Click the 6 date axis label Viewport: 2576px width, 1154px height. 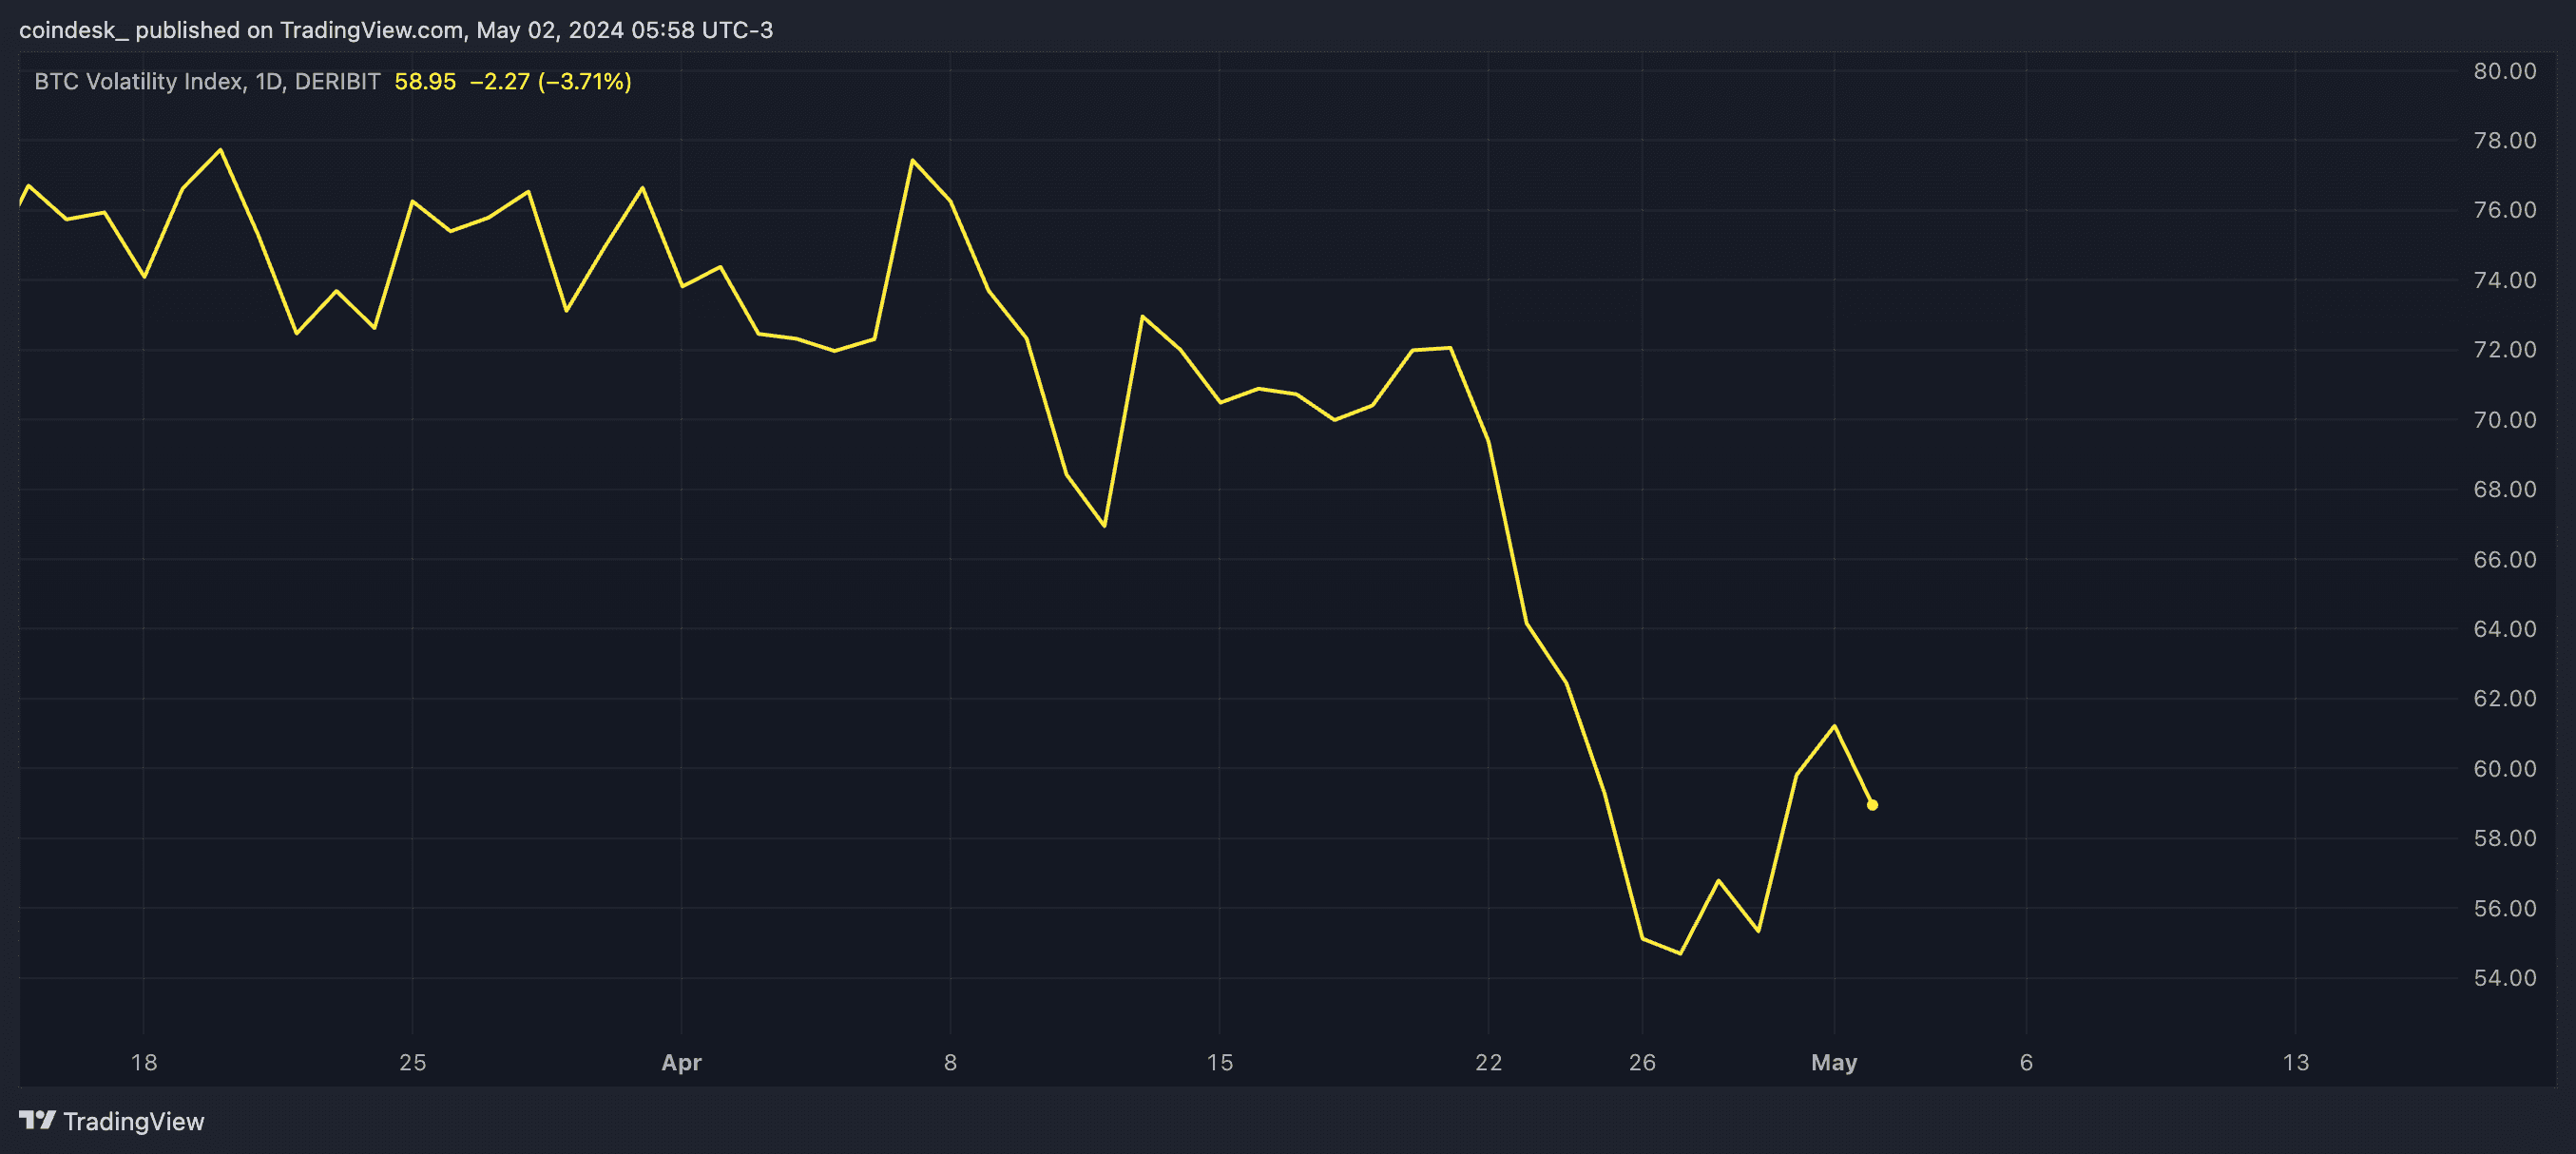point(2026,1062)
